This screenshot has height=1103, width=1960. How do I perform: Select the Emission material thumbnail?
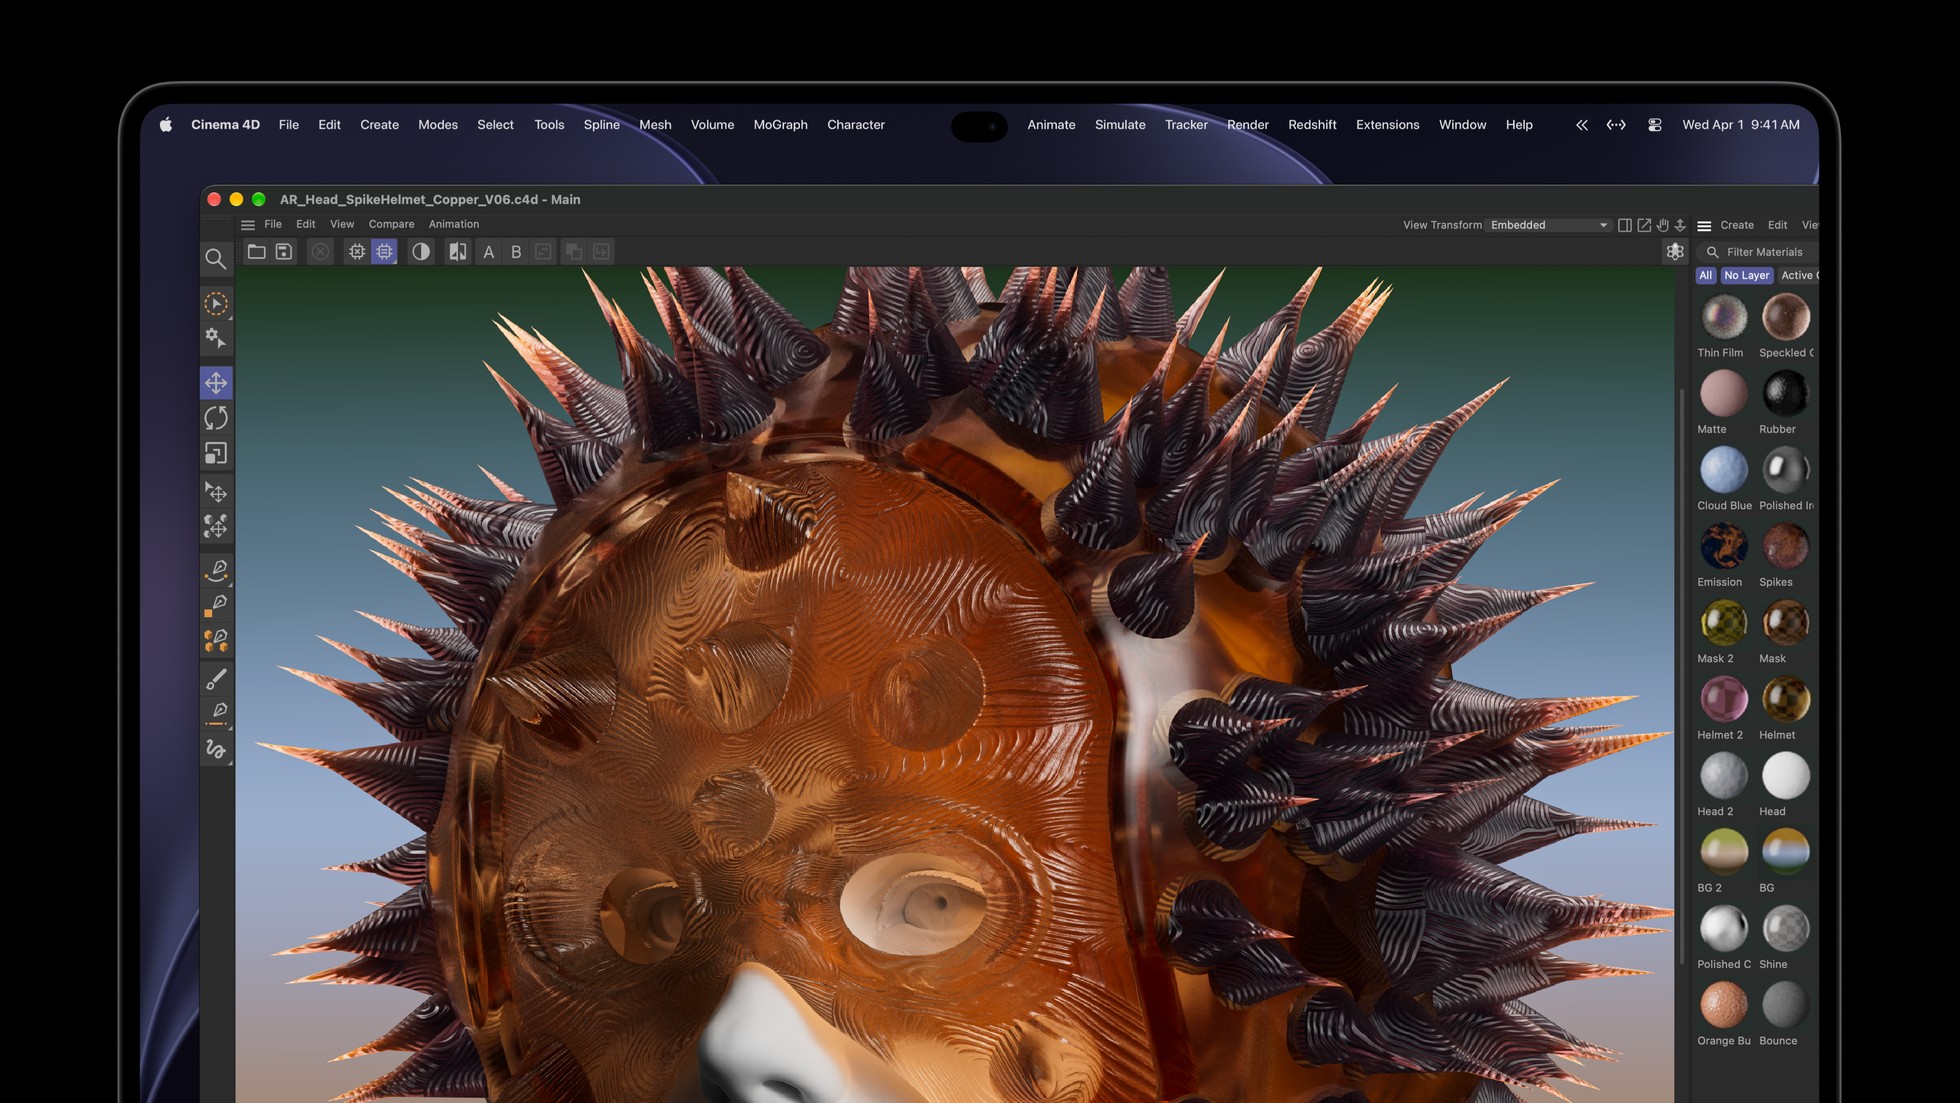pyautogui.click(x=1723, y=546)
